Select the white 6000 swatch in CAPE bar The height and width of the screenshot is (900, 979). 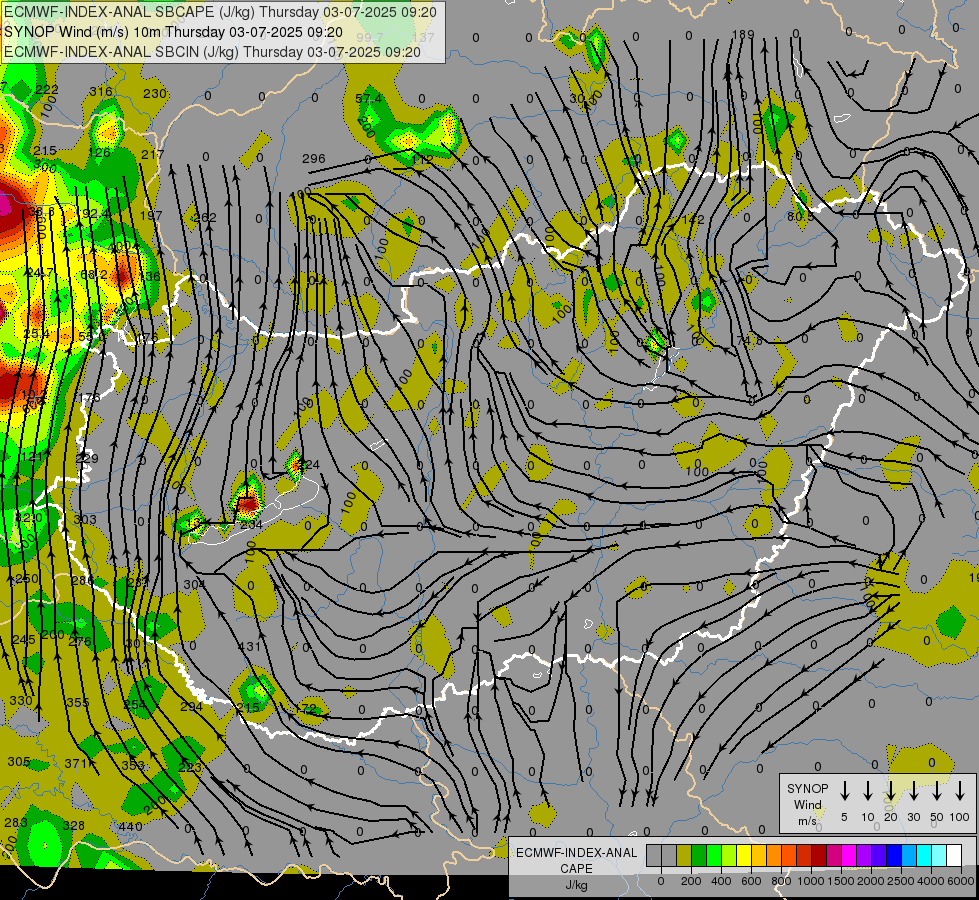pyautogui.click(x=954, y=855)
